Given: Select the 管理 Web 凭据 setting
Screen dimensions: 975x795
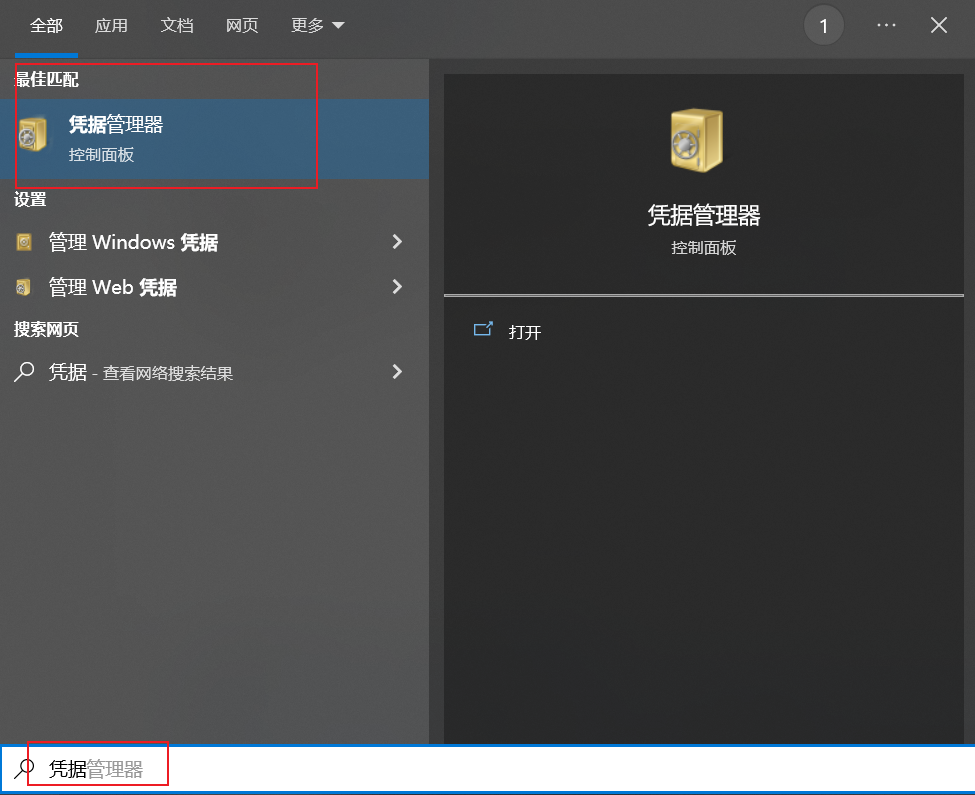Looking at the screenshot, I should click(215, 287).
